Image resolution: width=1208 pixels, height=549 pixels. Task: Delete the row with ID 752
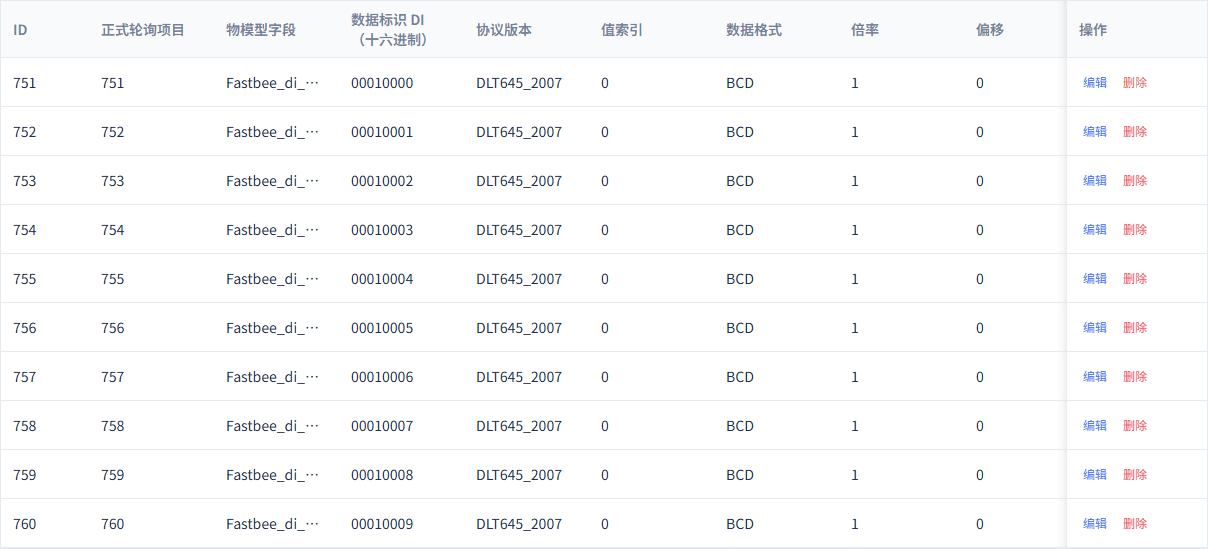pyautogui.click(x=1135, y=132)
